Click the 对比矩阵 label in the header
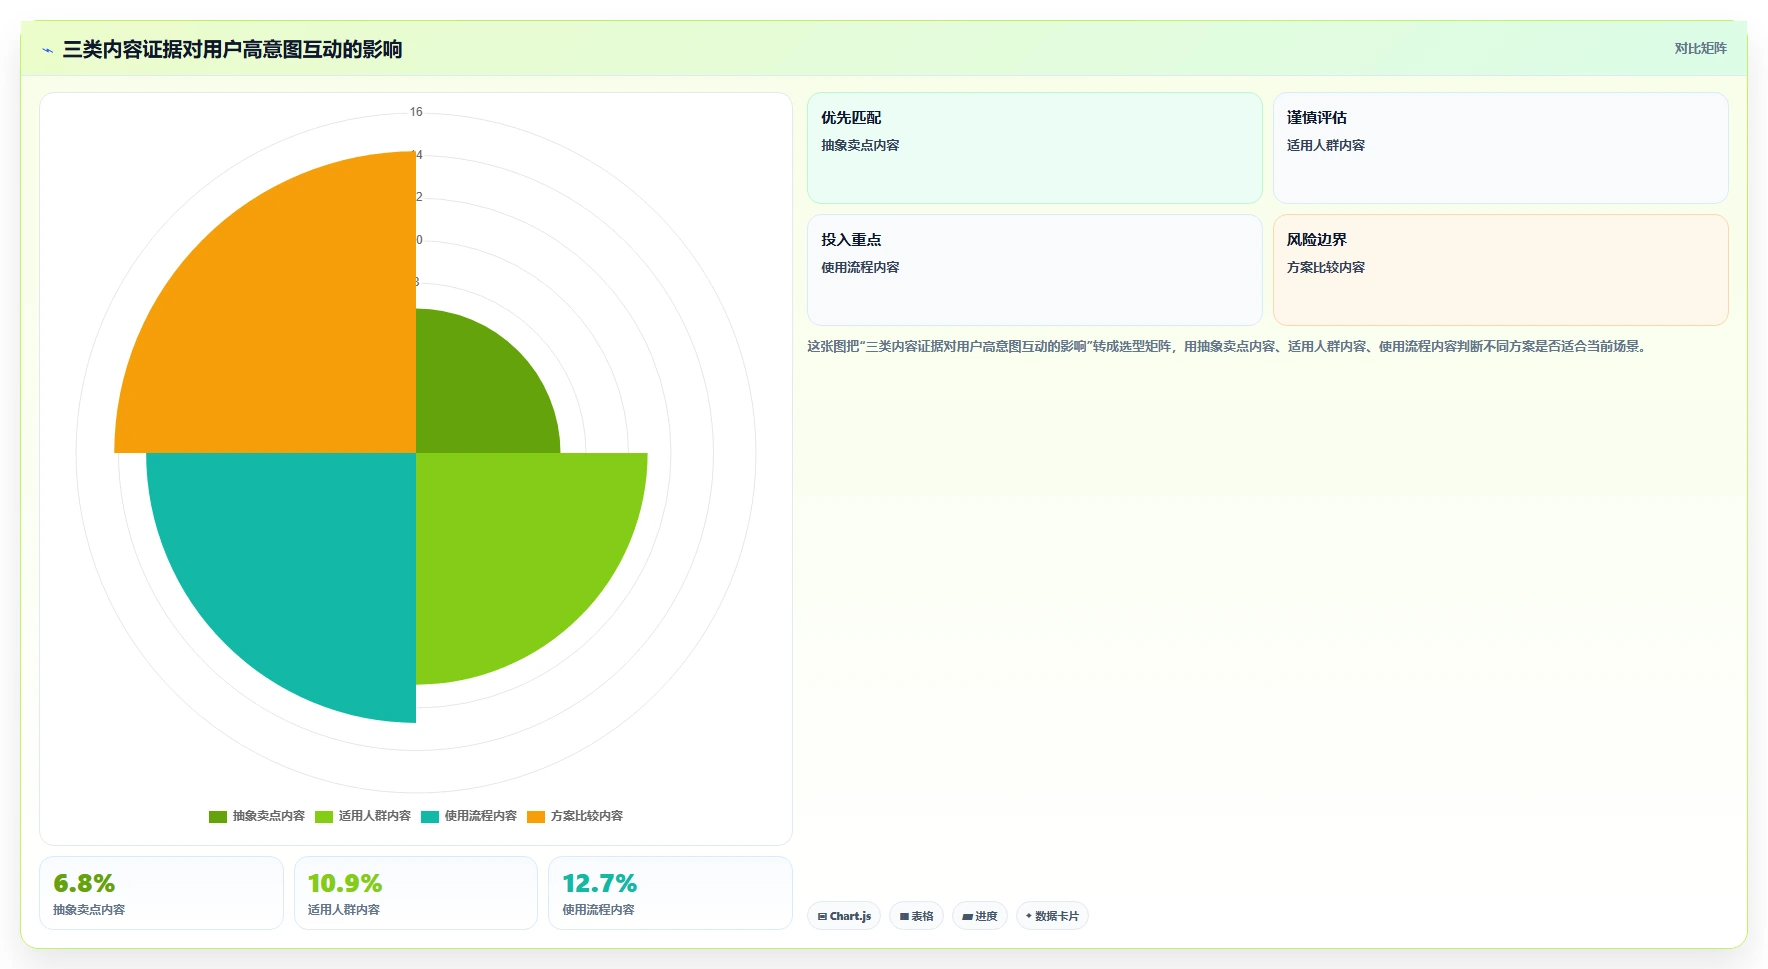This screenshot has height=969, width=1768. [1700, 48]
